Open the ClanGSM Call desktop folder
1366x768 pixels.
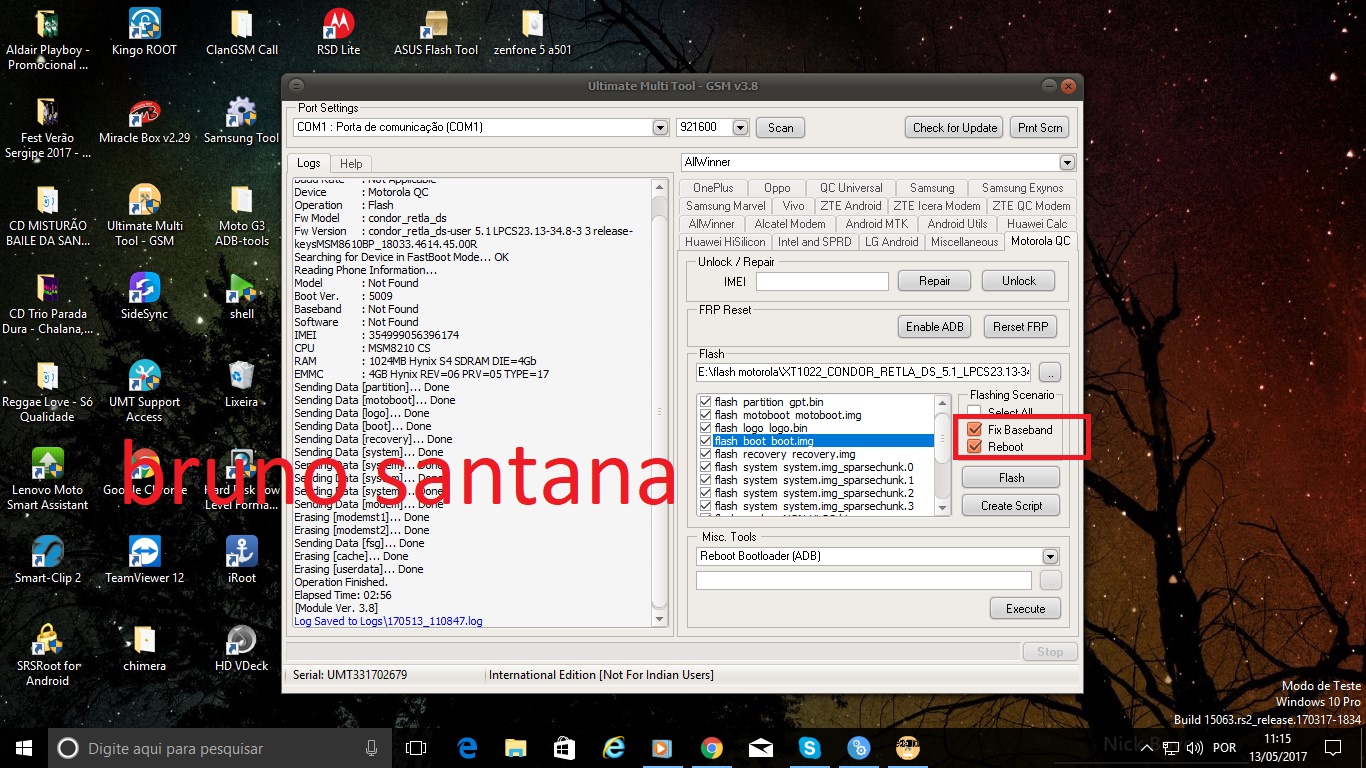[x=241, y=33]
